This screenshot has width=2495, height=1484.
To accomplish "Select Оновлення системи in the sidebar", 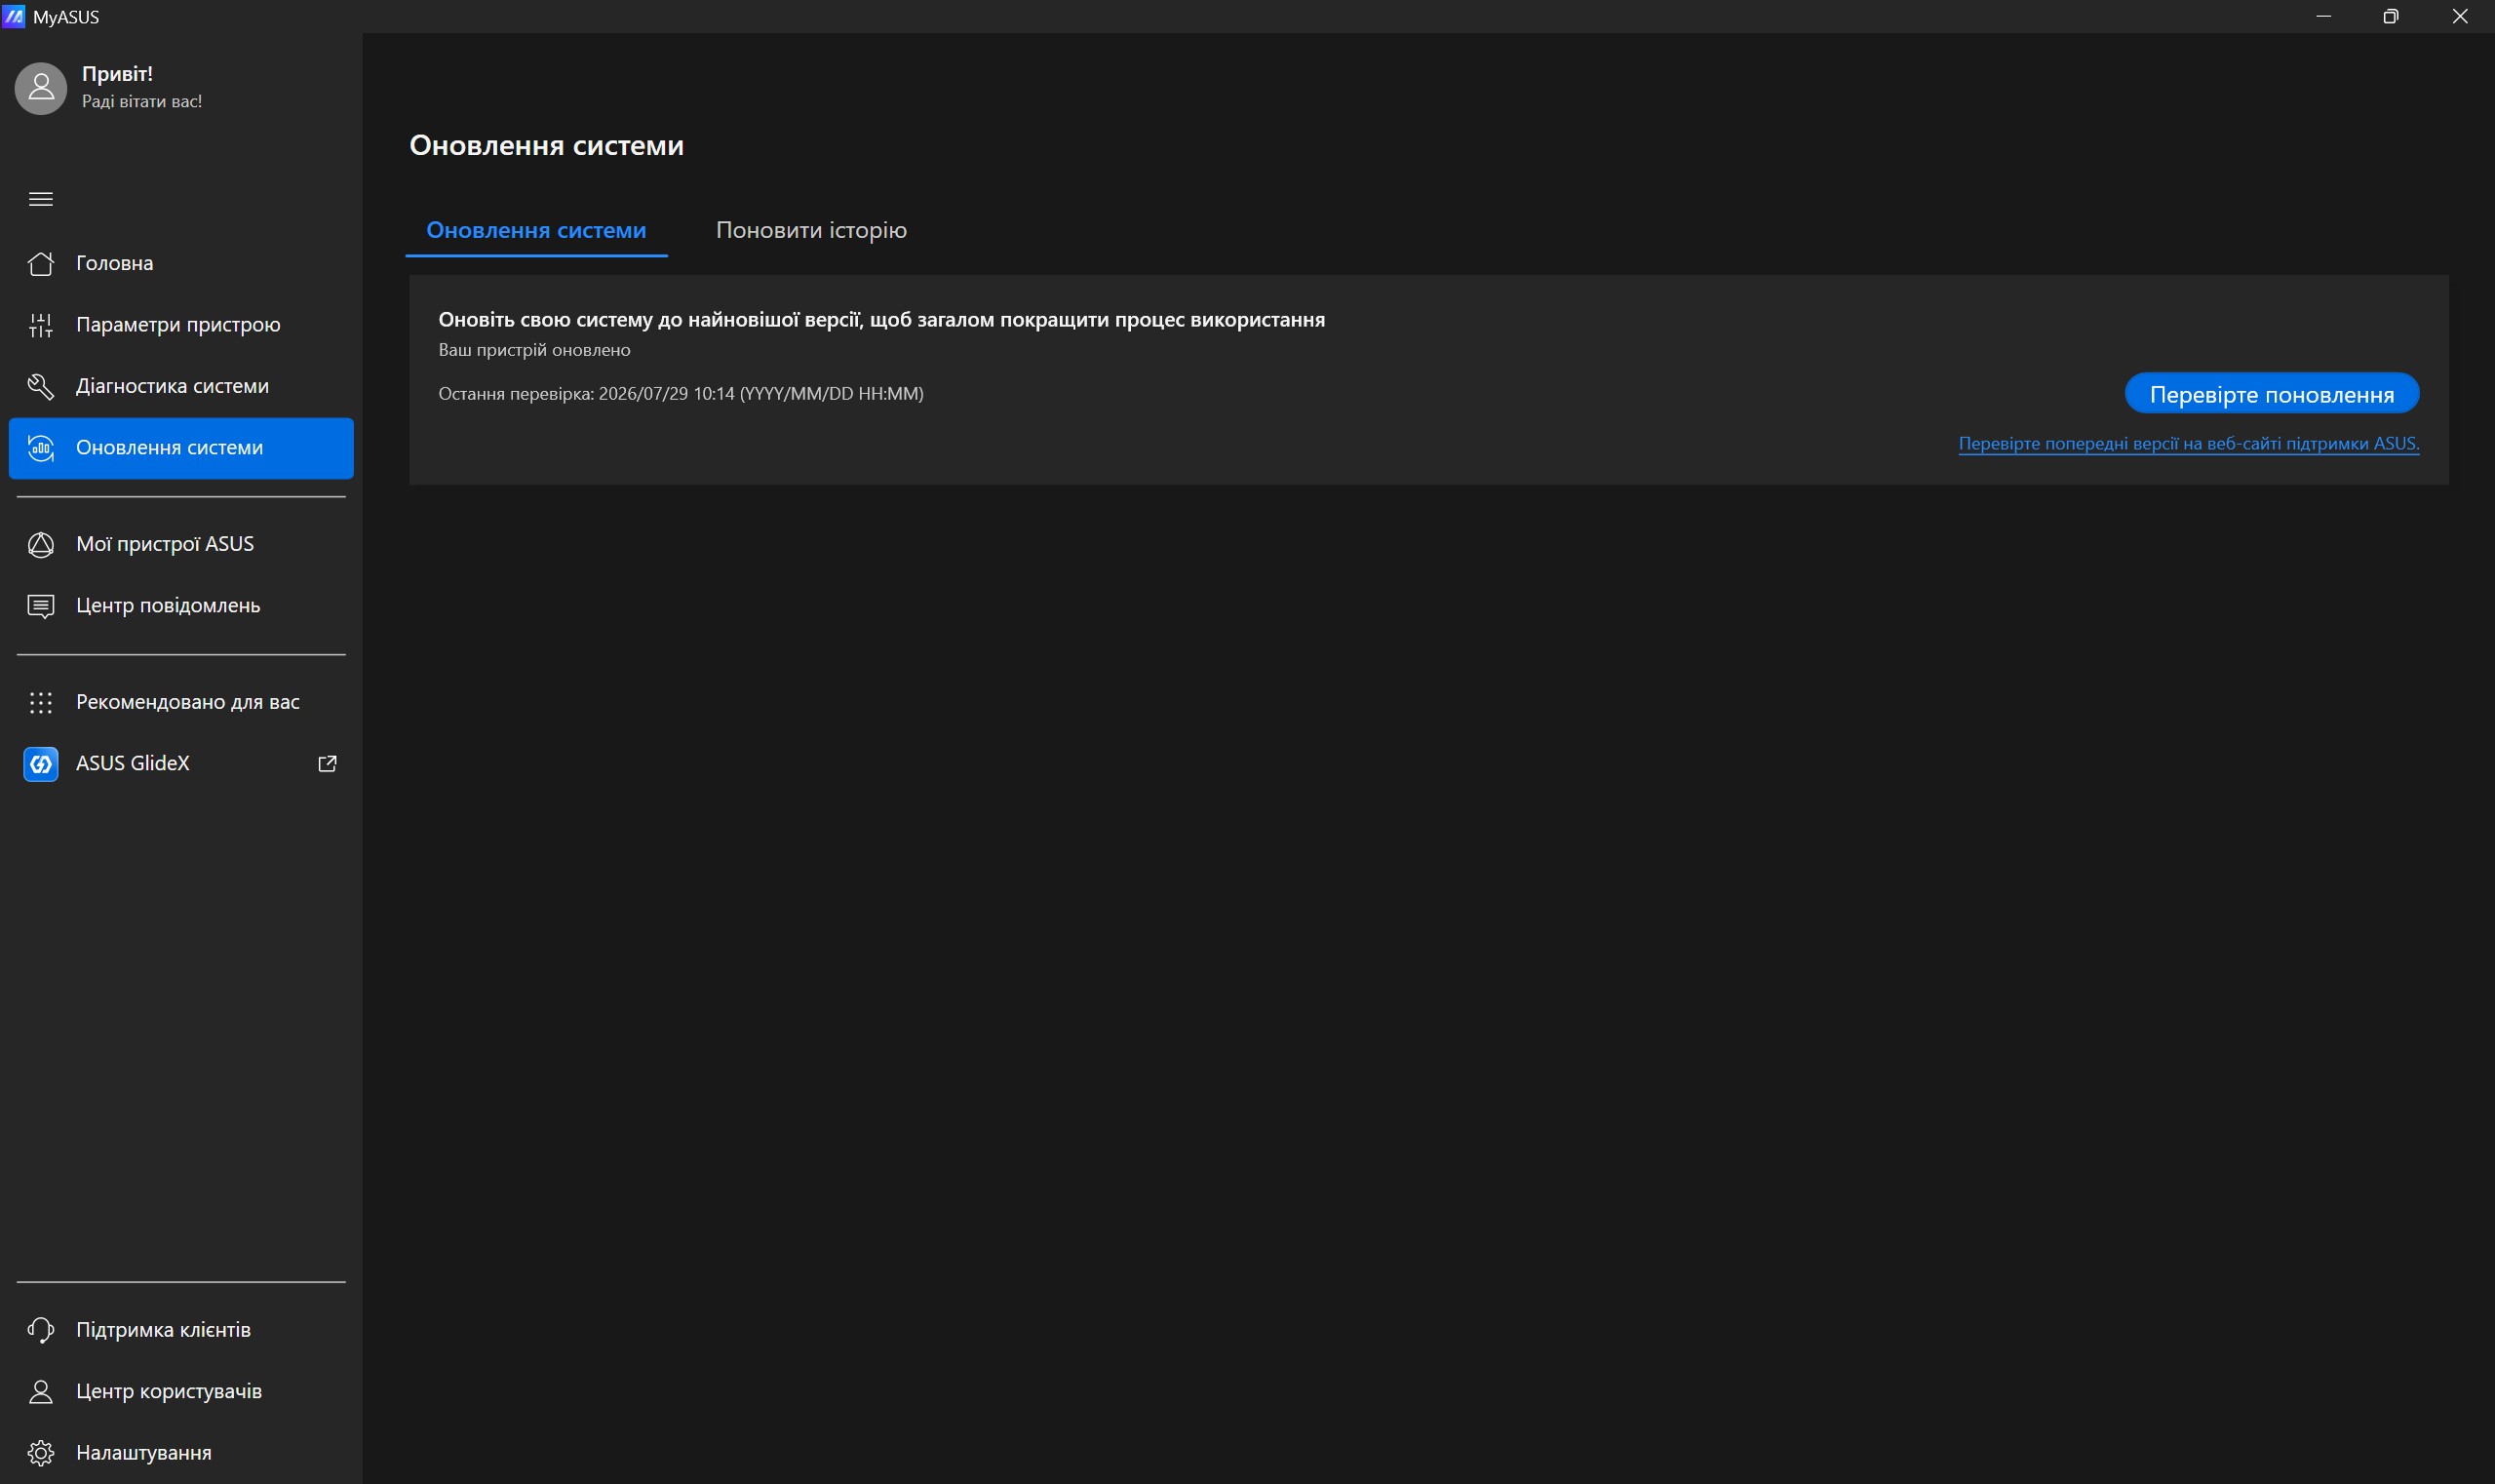I will point(181,448).
